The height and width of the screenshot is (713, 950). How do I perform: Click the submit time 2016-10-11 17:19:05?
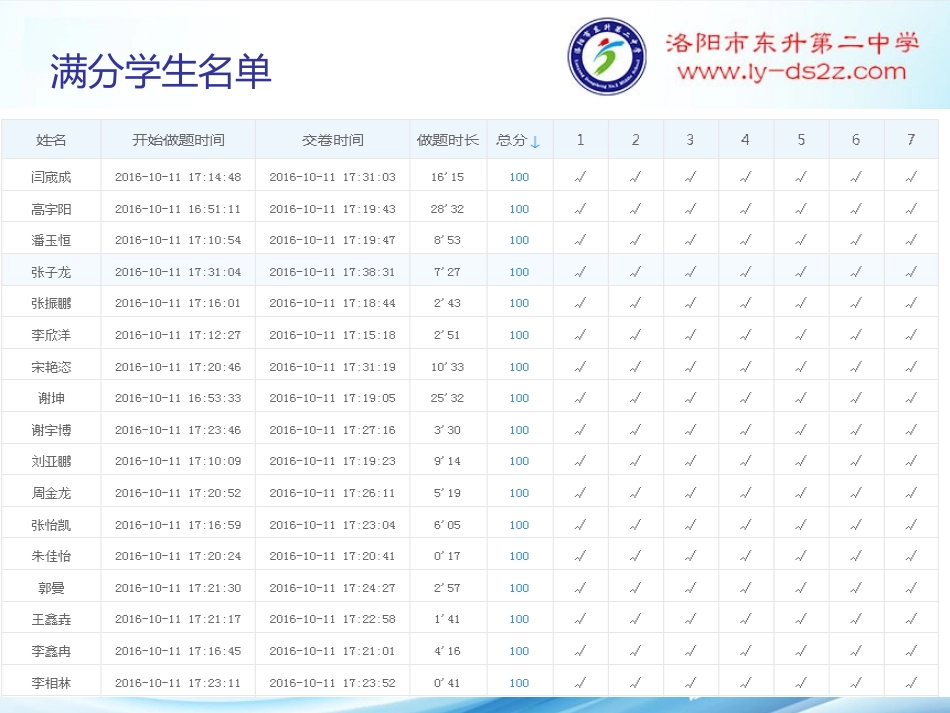[x=333, y=398]
